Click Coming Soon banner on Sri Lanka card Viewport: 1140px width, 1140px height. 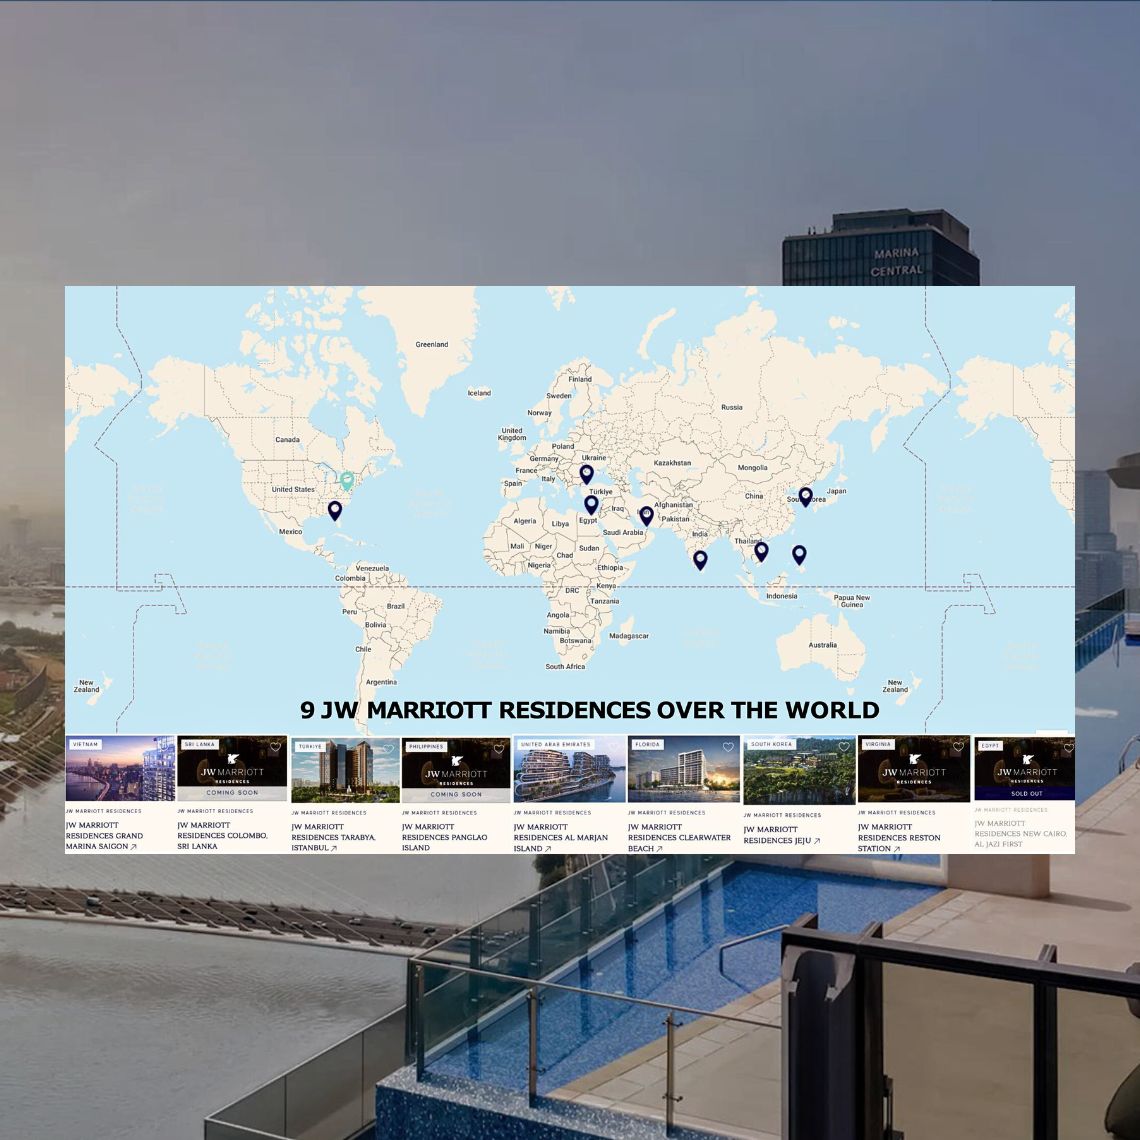click(232, 792)
